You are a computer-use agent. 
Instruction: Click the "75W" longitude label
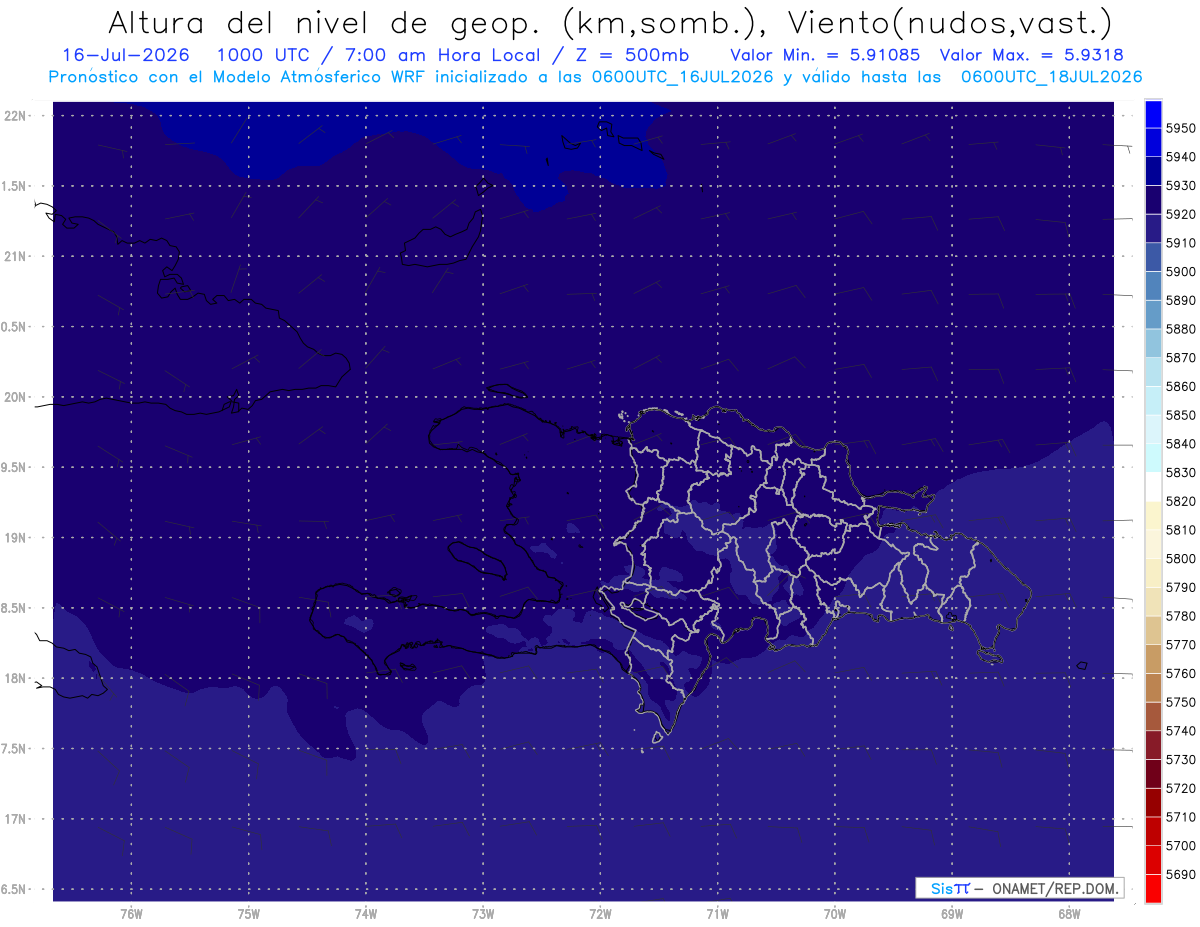[x=249, y=914]
